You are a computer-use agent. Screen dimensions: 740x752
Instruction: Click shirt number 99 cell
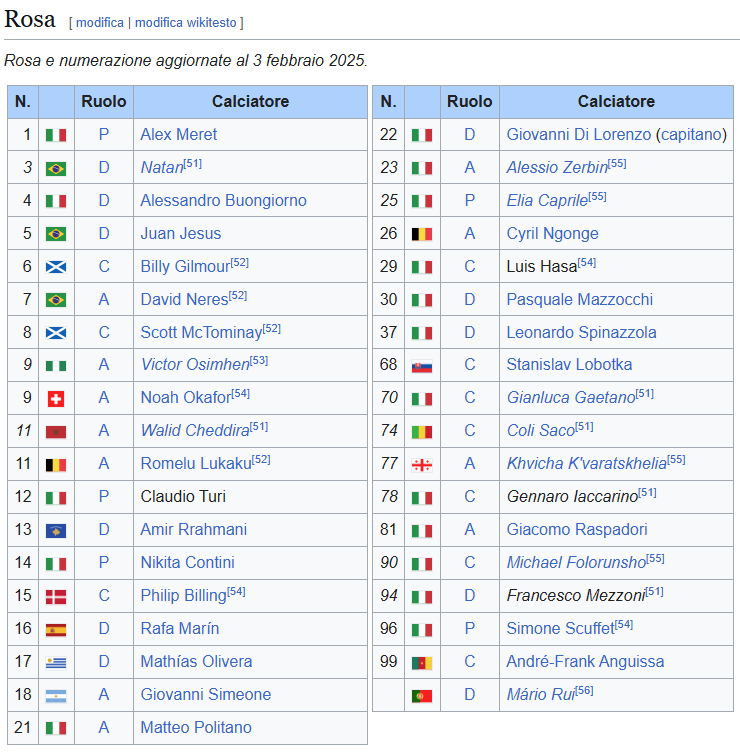[388, 662]
